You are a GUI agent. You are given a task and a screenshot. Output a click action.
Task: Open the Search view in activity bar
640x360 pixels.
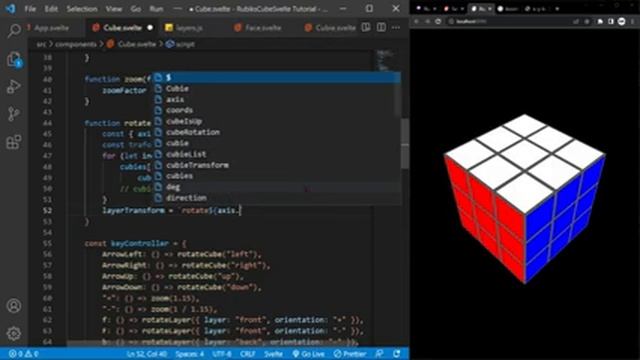[x=14, y=31]
